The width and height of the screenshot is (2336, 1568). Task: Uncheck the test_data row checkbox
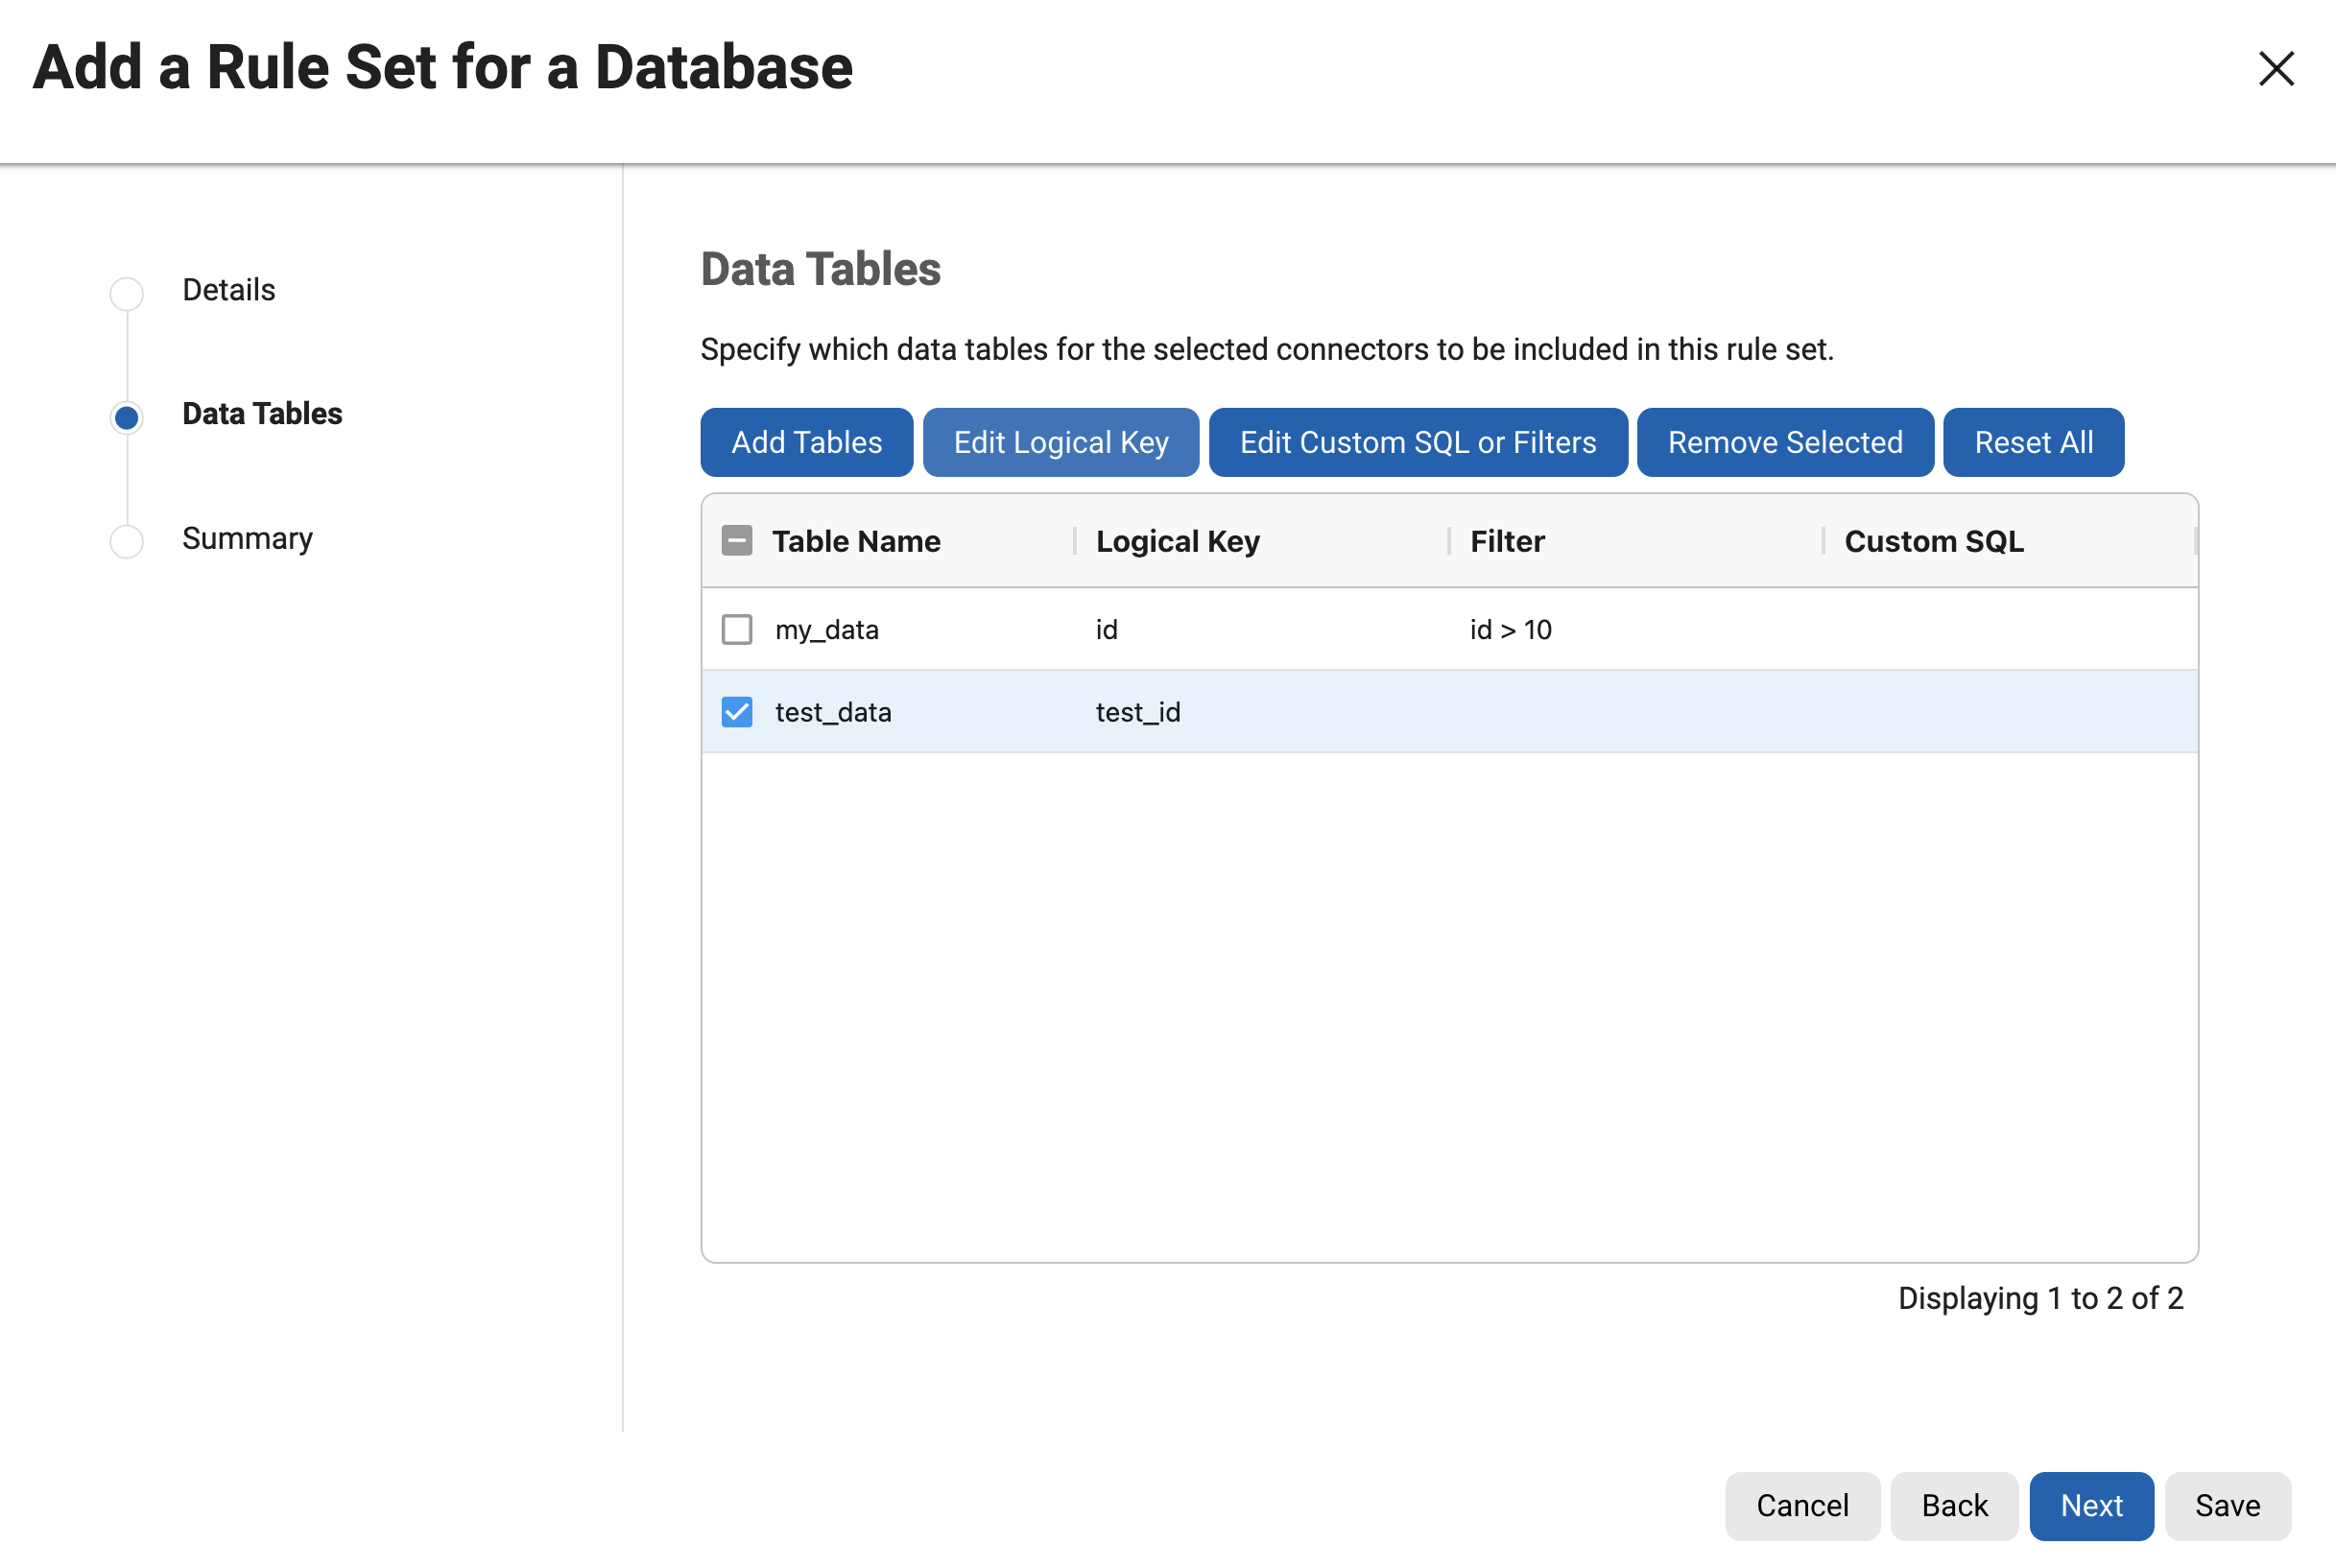[737, 712]
